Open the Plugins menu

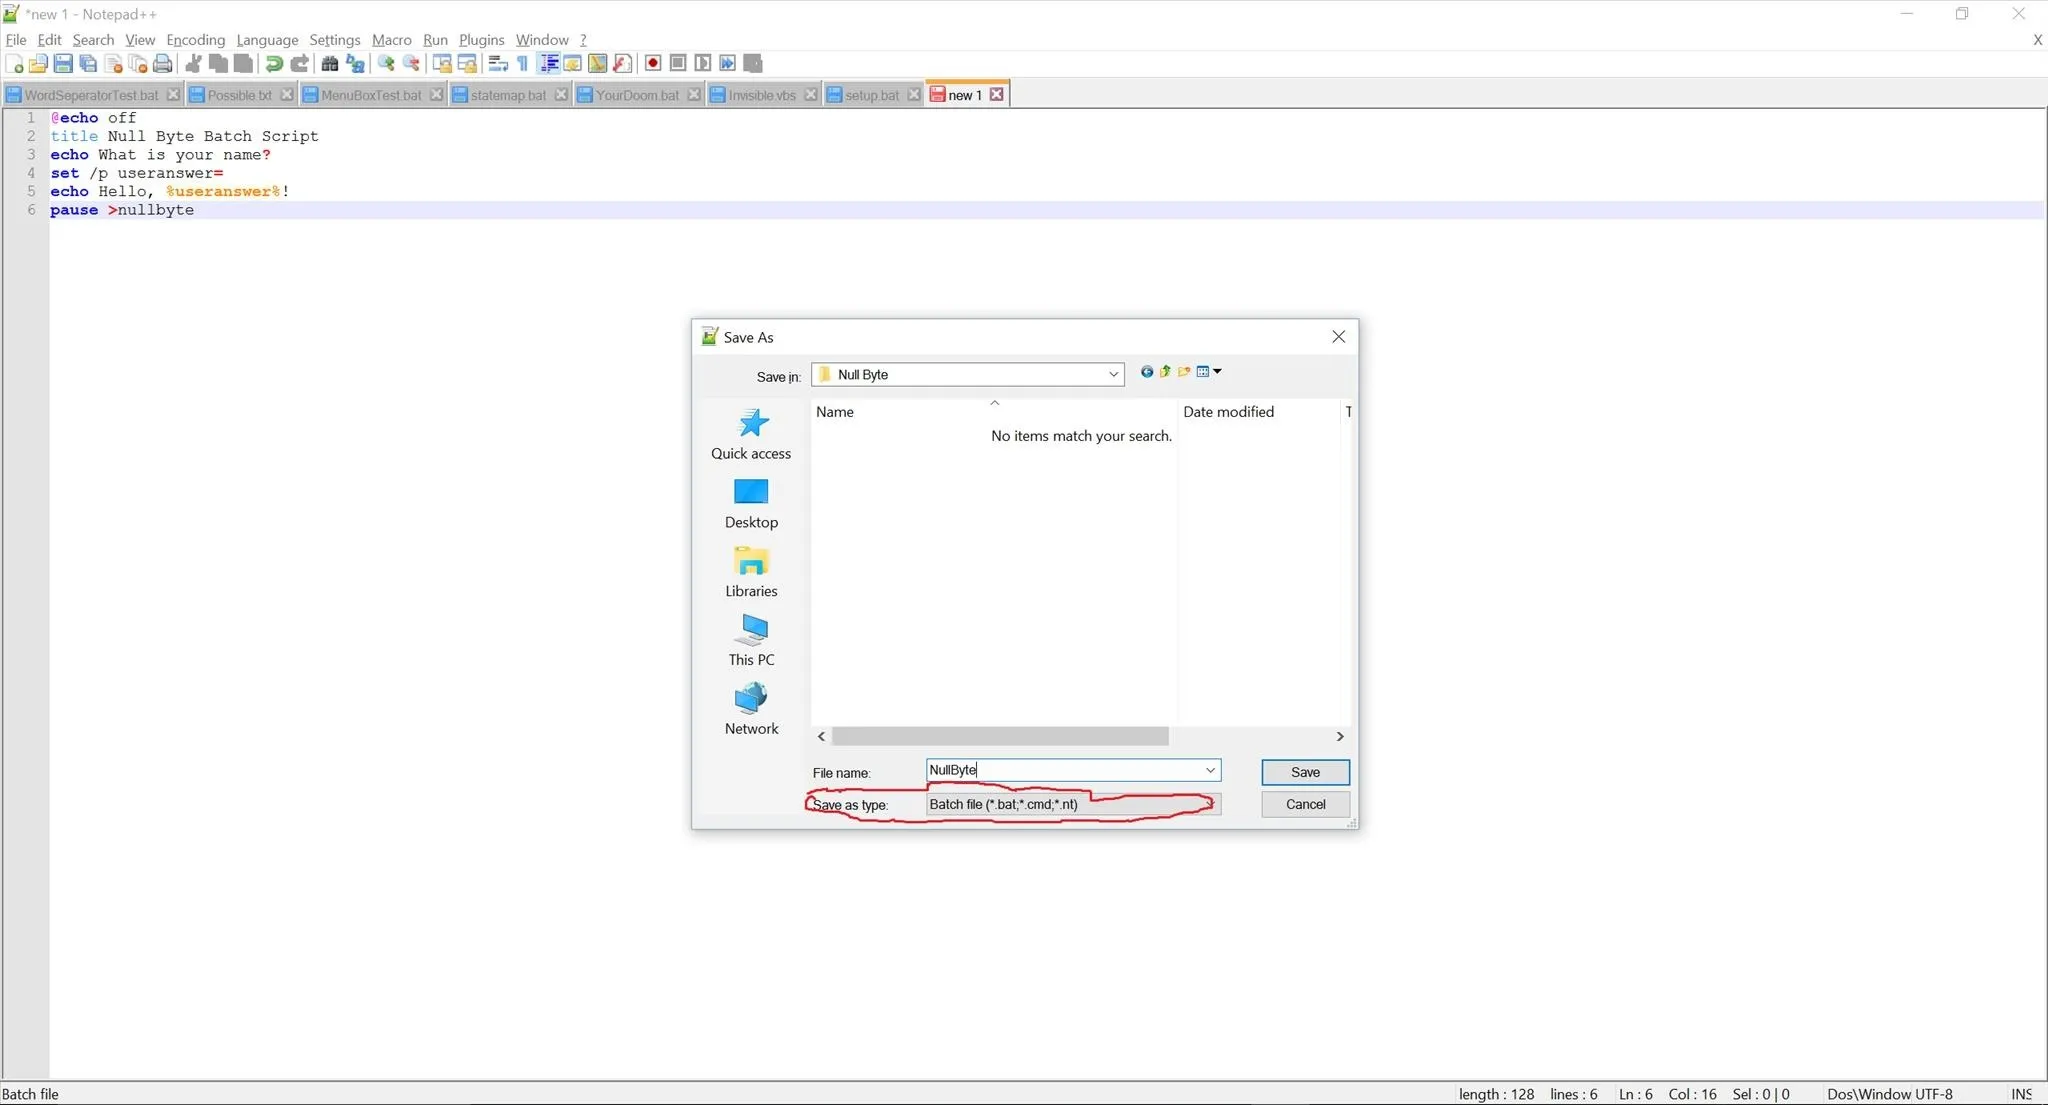[481, 40]
